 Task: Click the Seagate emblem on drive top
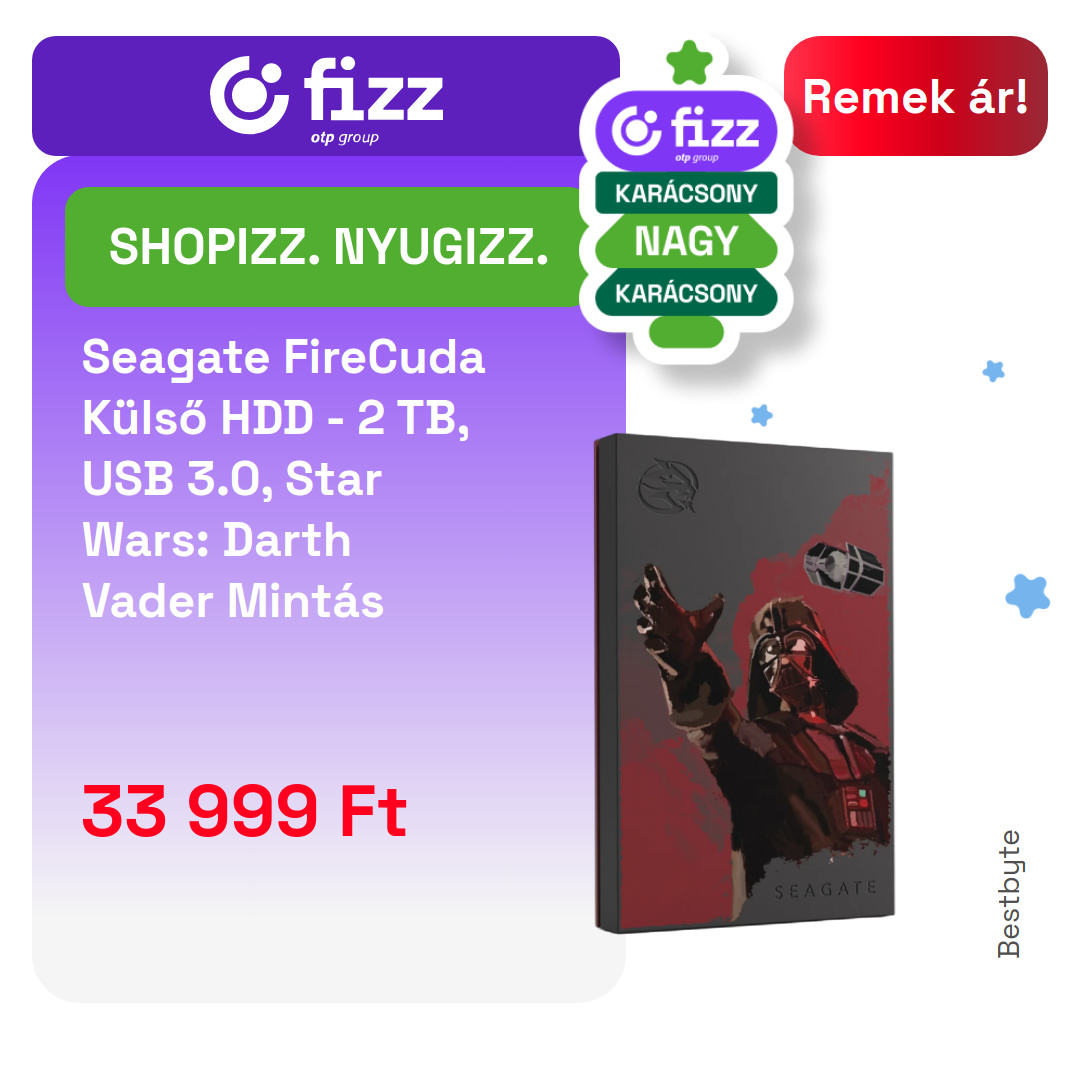tap(668, 486)
